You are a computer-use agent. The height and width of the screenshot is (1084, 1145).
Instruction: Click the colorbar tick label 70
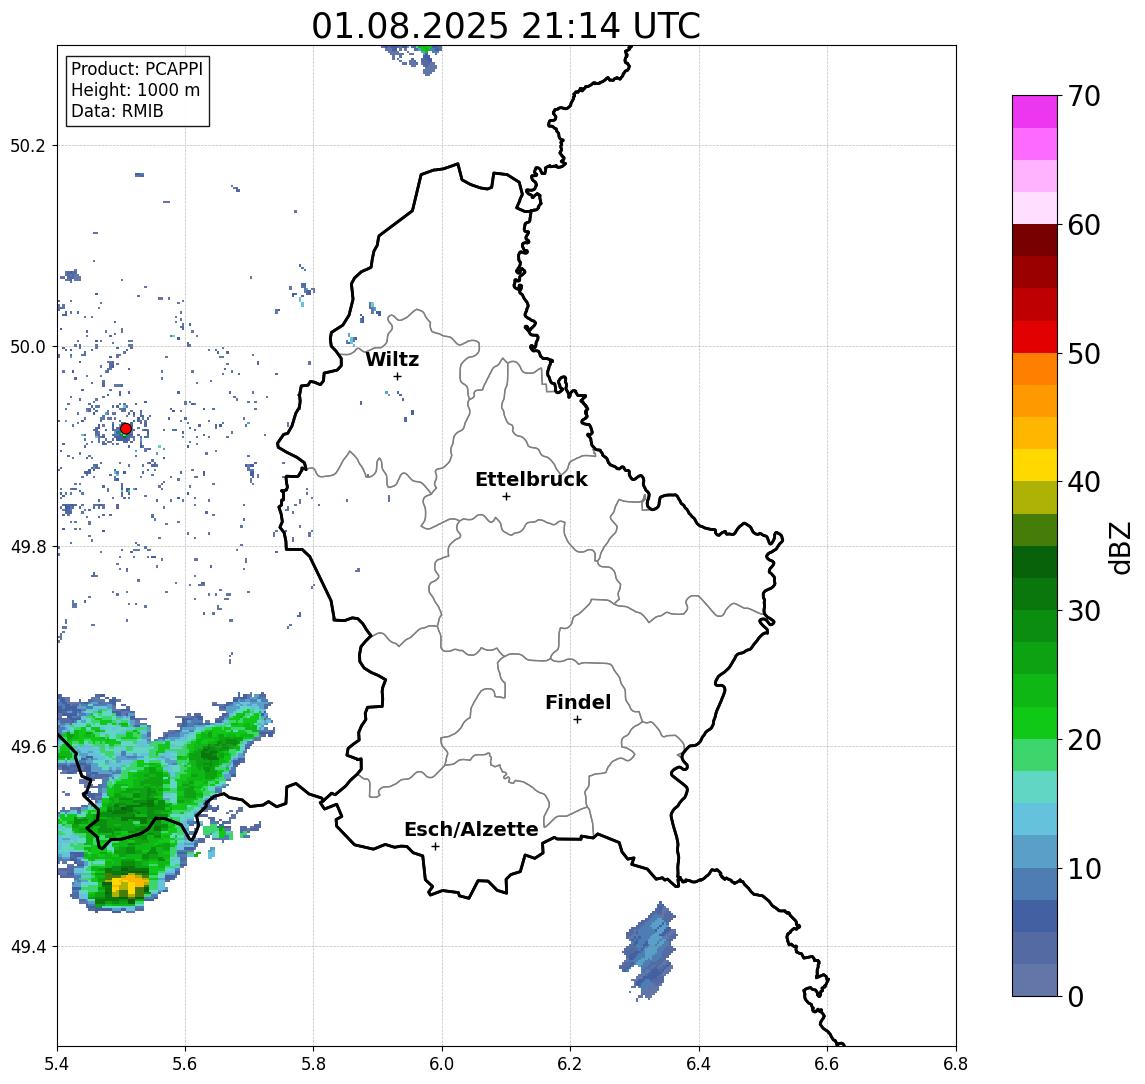pyautogui.click(x=1084, y=96)
